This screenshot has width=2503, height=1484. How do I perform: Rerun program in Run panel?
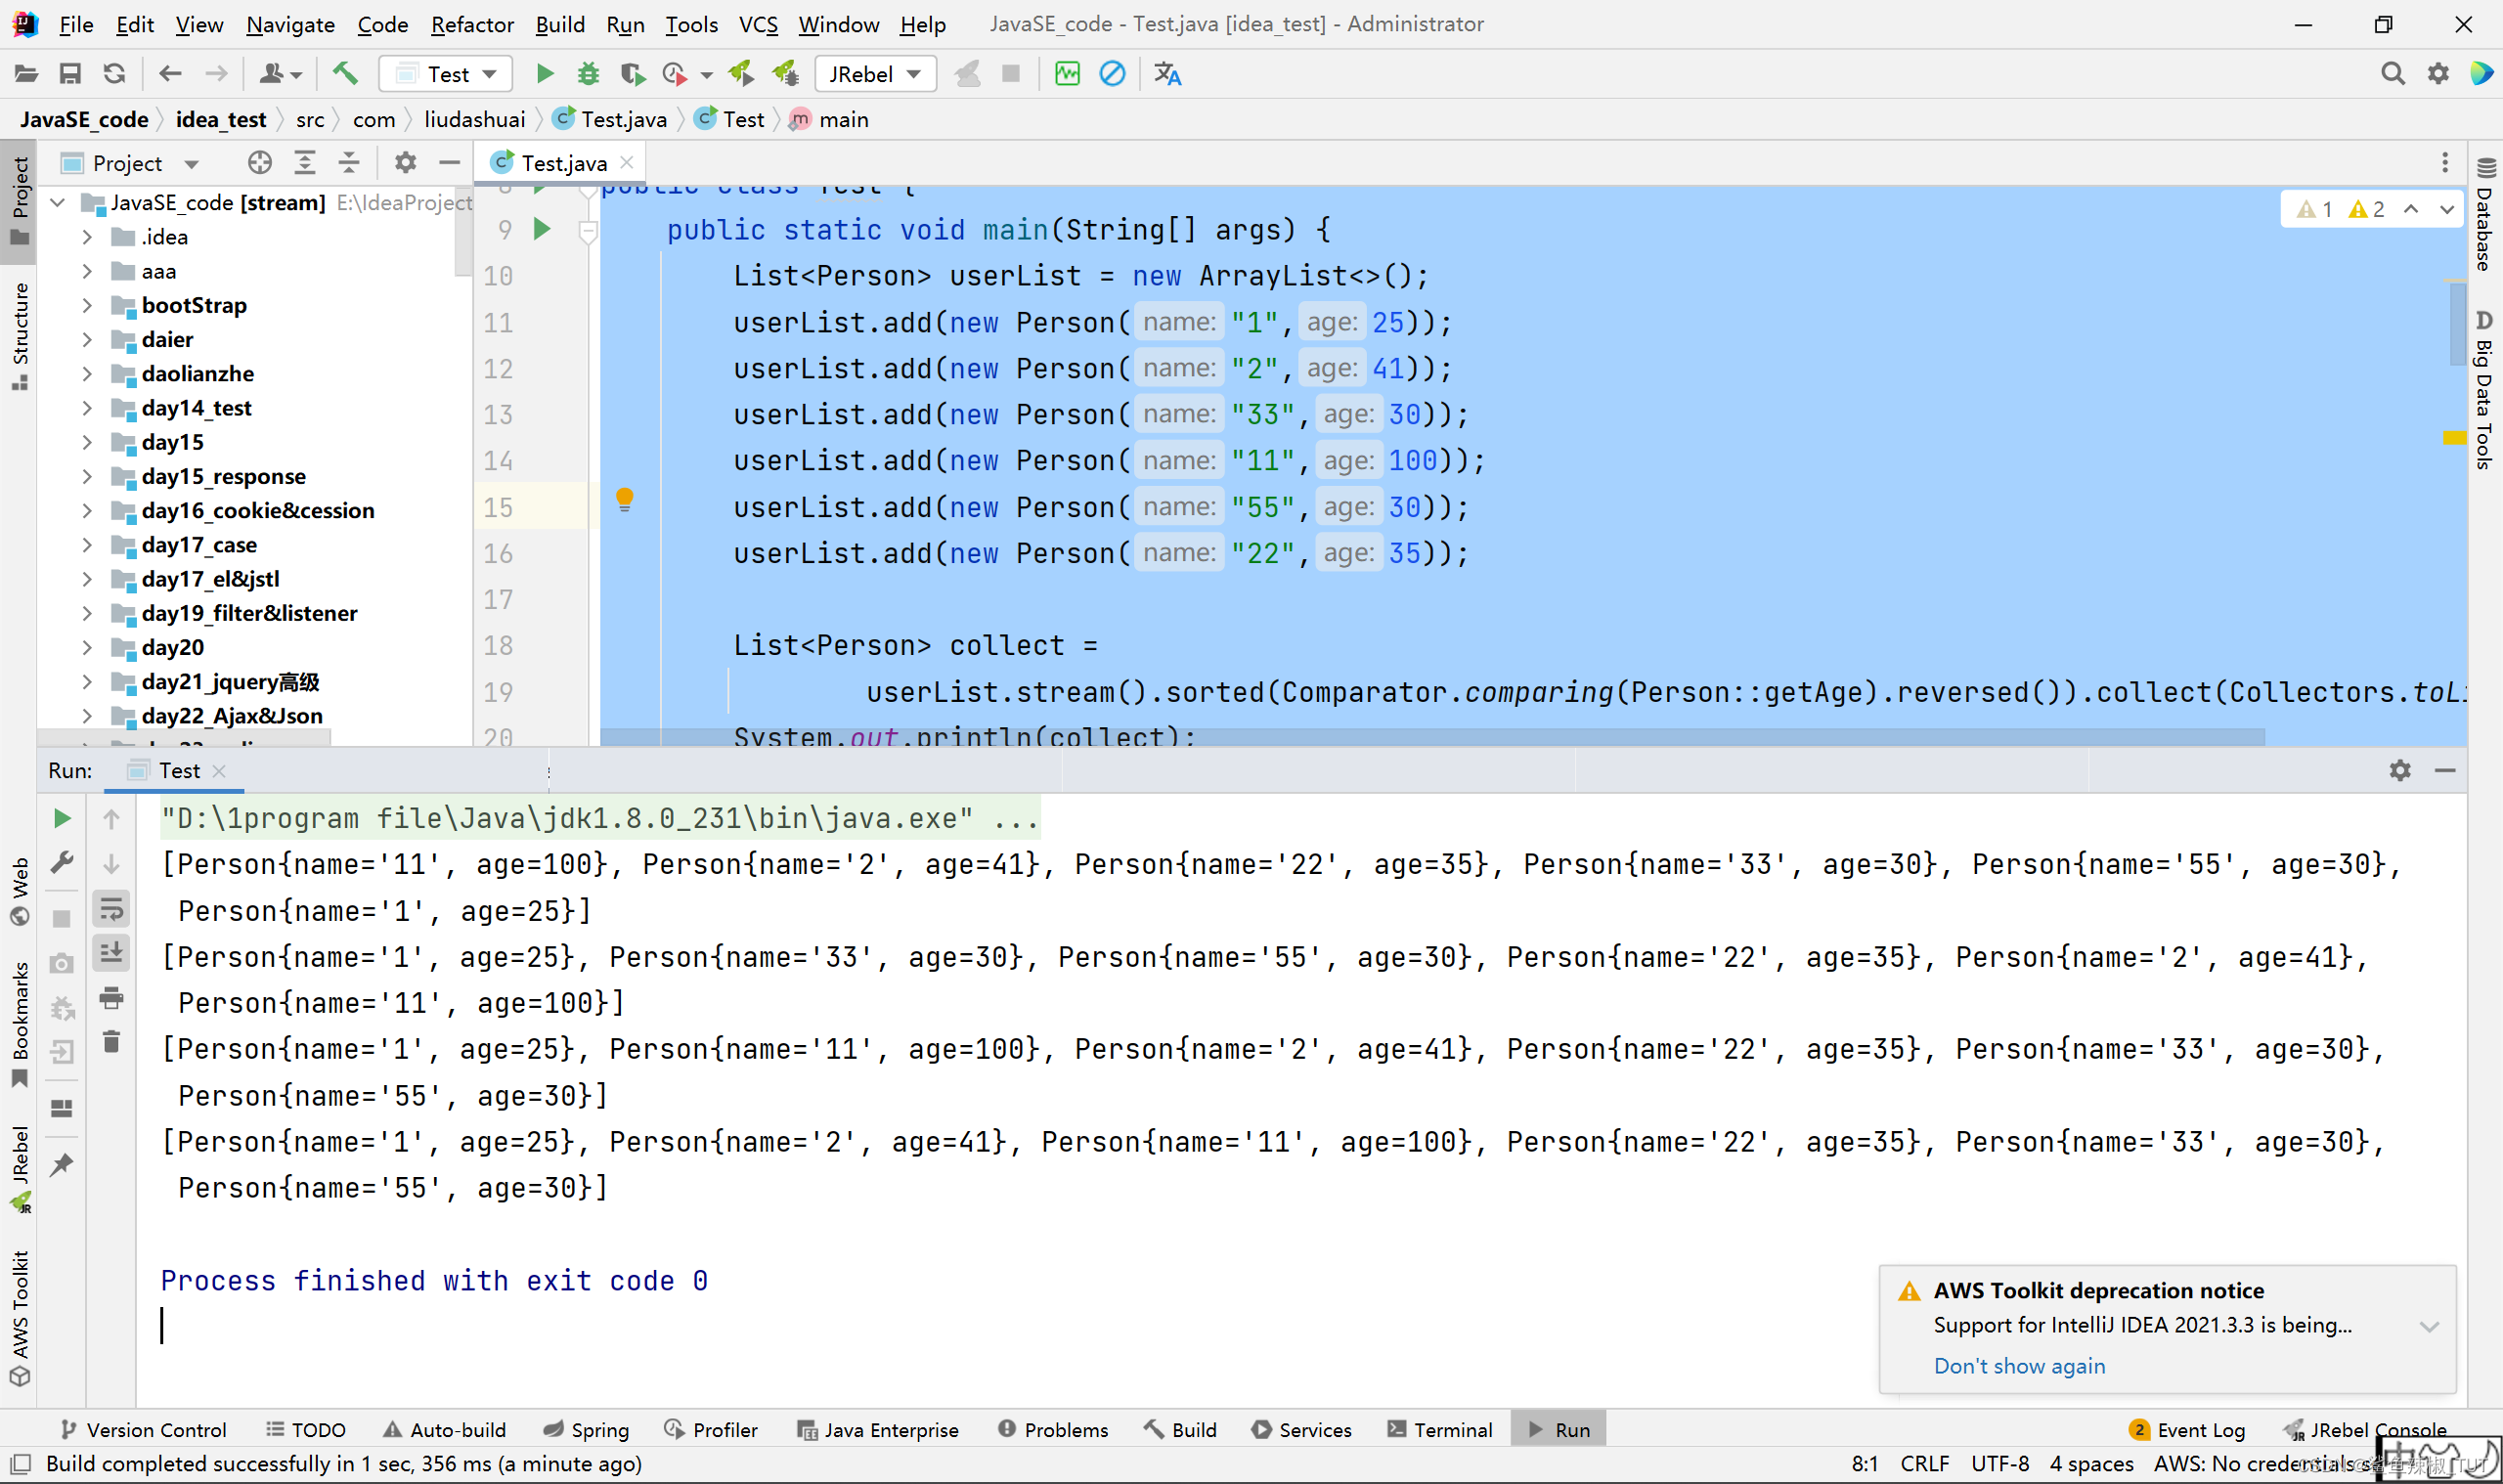point(62,819)
